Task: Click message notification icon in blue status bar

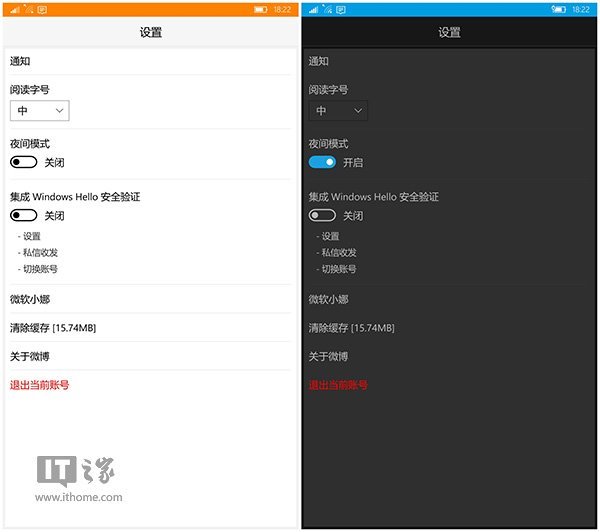Action: click(x=341, y=10)
